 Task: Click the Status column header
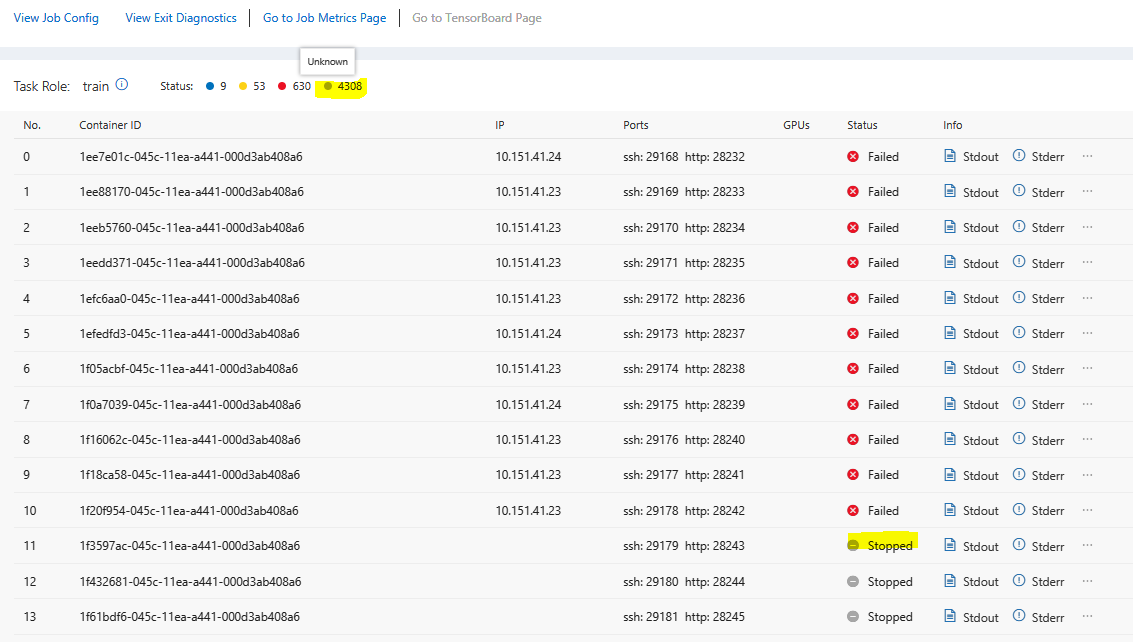pos(862,125)
